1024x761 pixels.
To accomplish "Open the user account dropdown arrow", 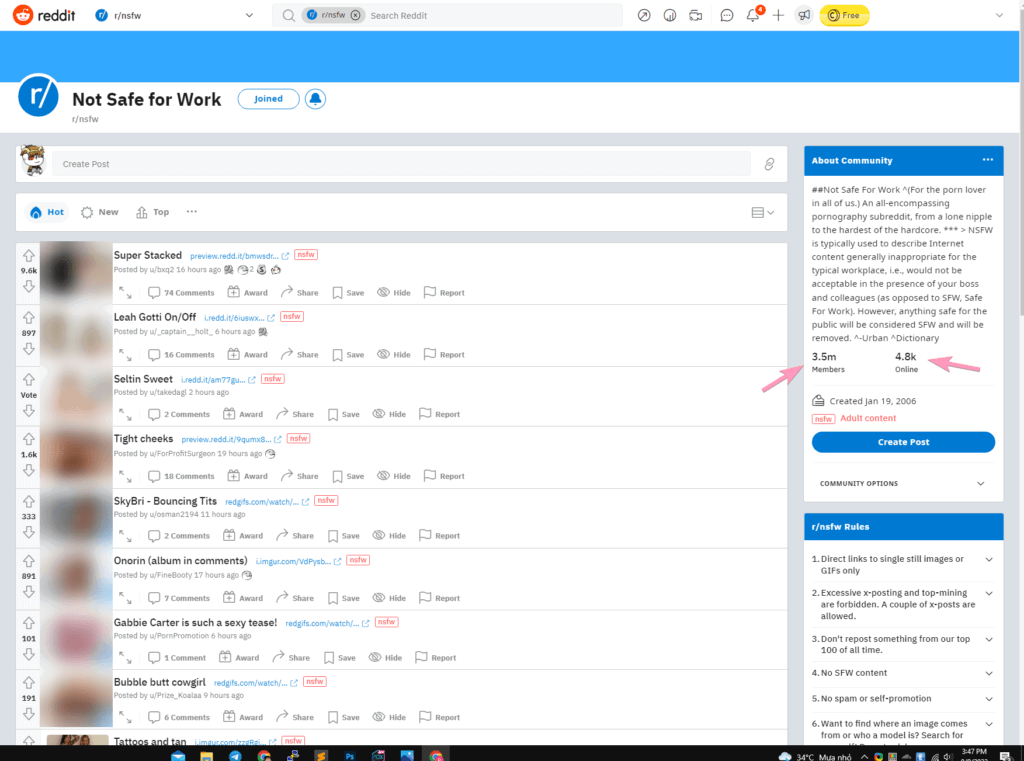I will (999, 15).
